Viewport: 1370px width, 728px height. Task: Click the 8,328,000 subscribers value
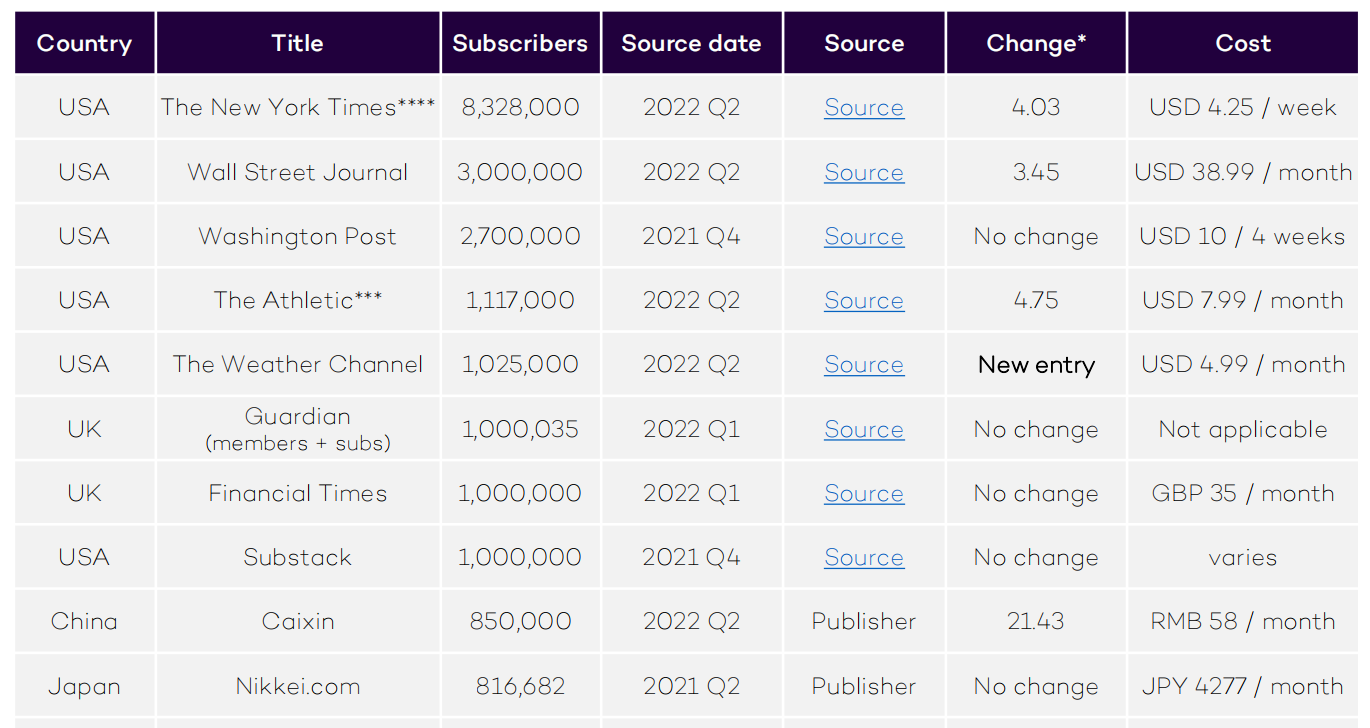pos(520,107)
